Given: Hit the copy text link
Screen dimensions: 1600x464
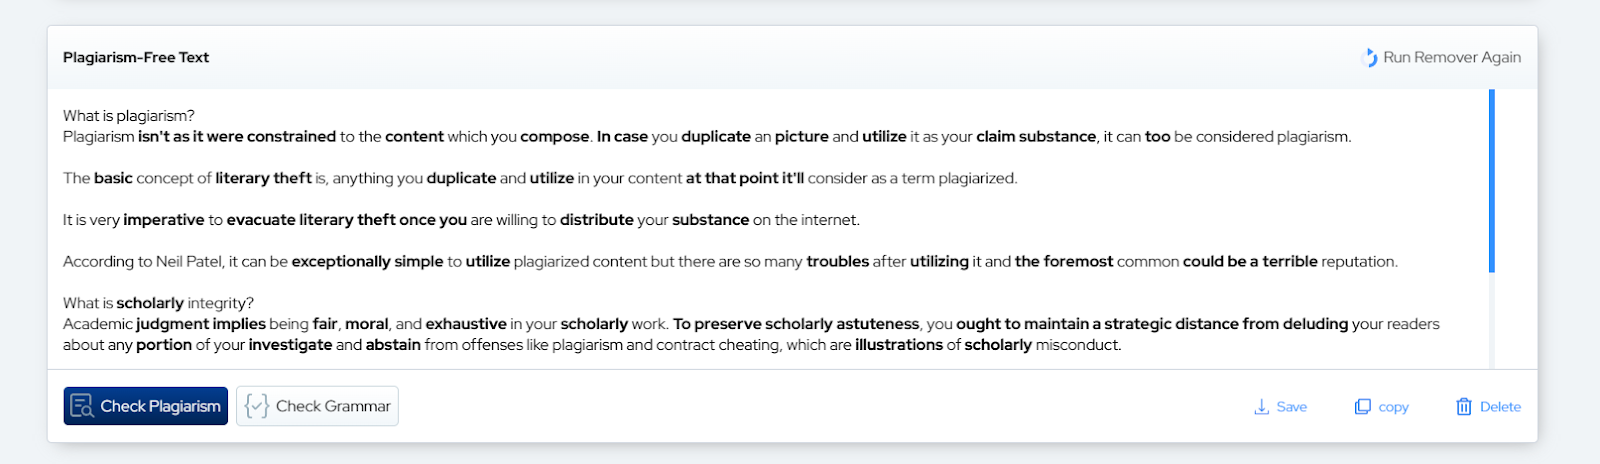Looking at the screenshot, I should (x=1393, y=407).
